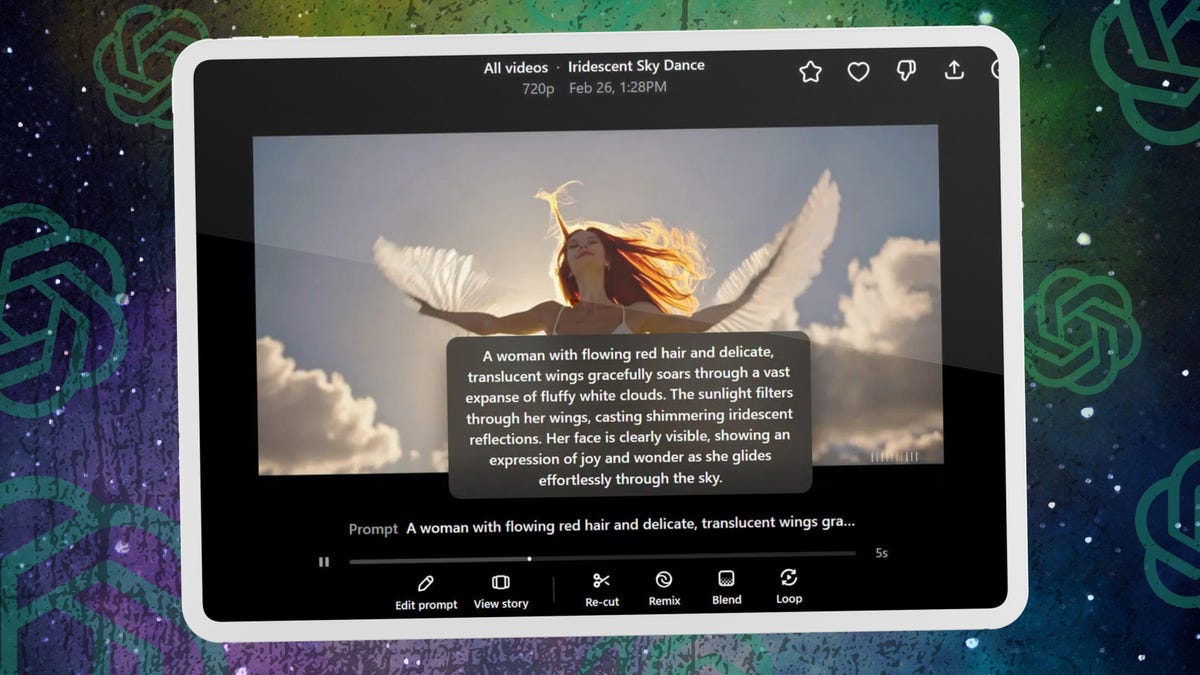The height and width of the screenshot is (675, 1200).
Task: Toggle the Loop option
Action: point(789,585)
